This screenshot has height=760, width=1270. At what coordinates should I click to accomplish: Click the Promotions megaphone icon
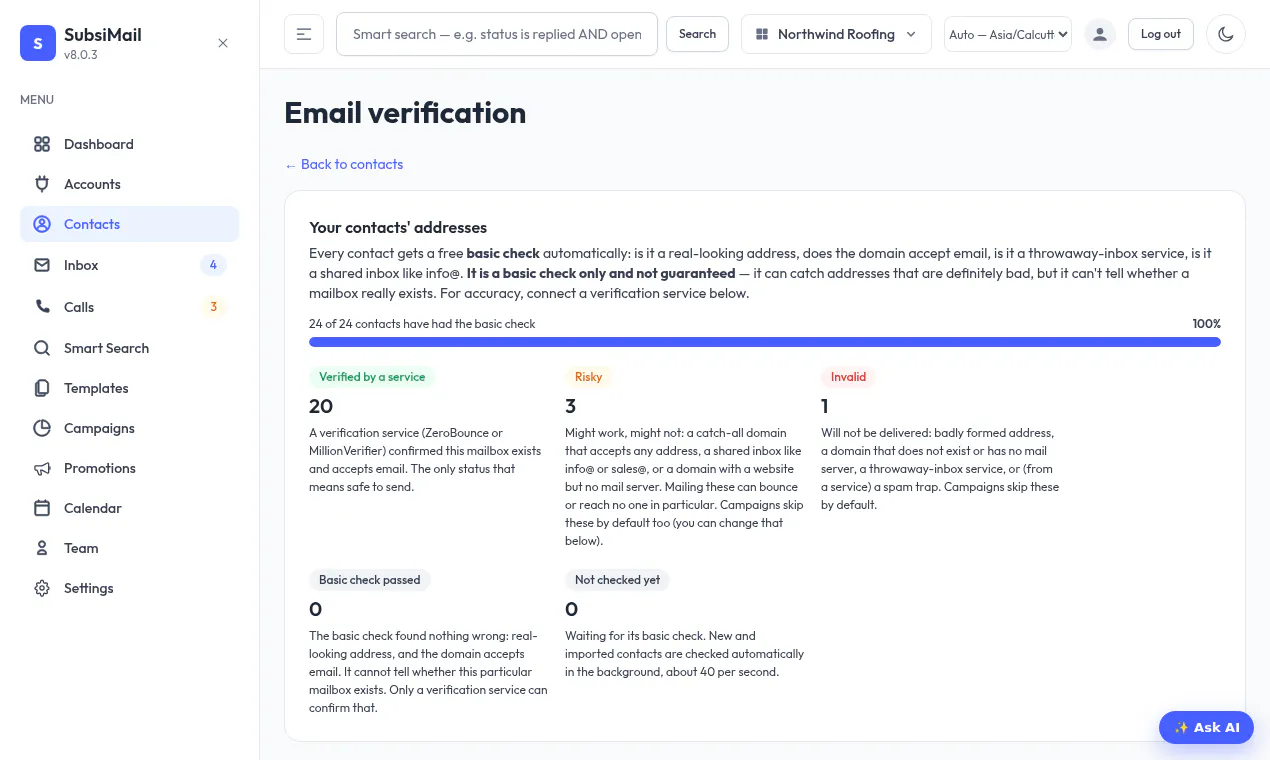coord(42,468)
